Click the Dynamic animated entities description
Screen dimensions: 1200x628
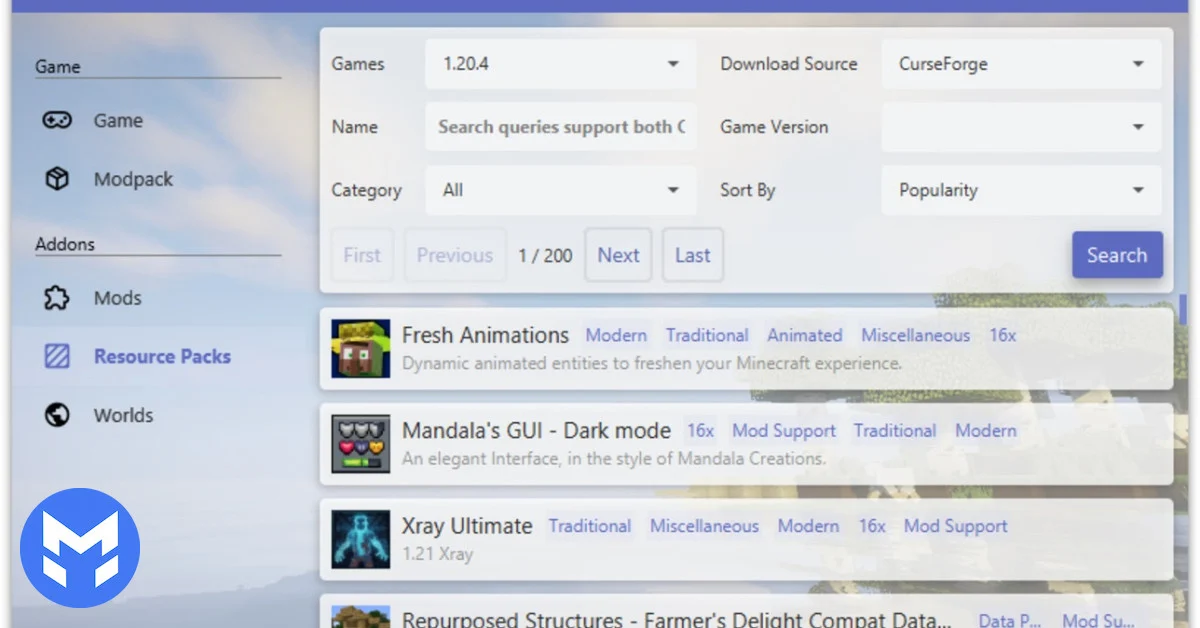tap(652, 363)
